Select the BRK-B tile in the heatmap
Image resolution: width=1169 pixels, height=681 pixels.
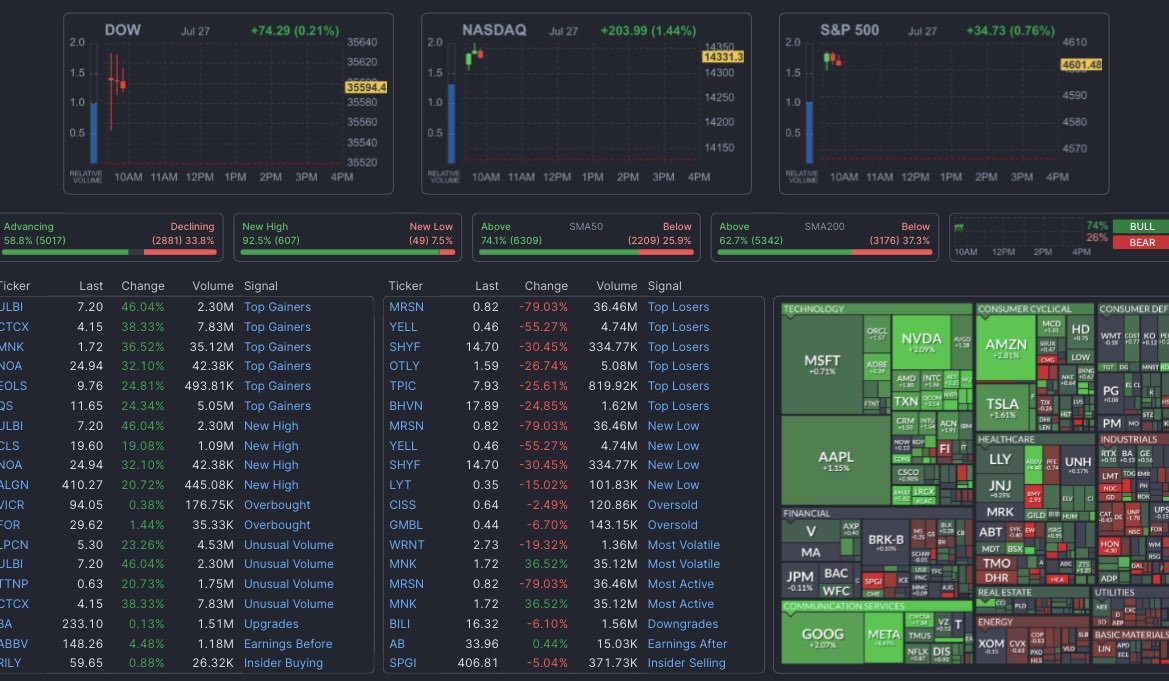tap(886, 542)
